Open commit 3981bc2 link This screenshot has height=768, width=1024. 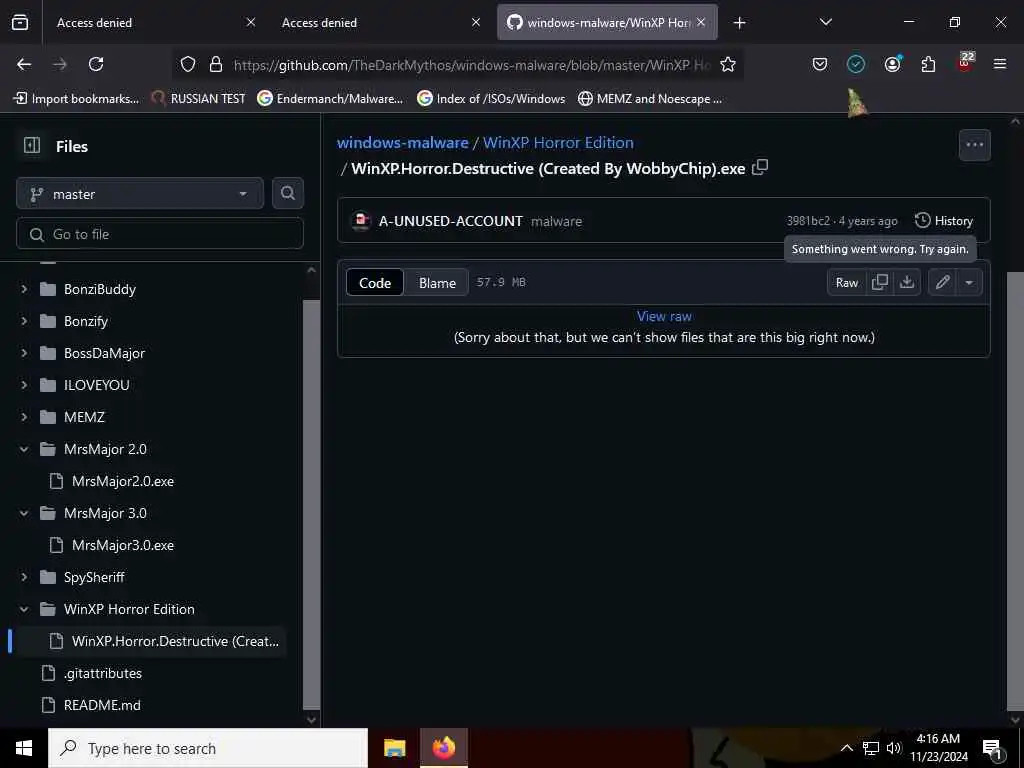tap(808, 221)
